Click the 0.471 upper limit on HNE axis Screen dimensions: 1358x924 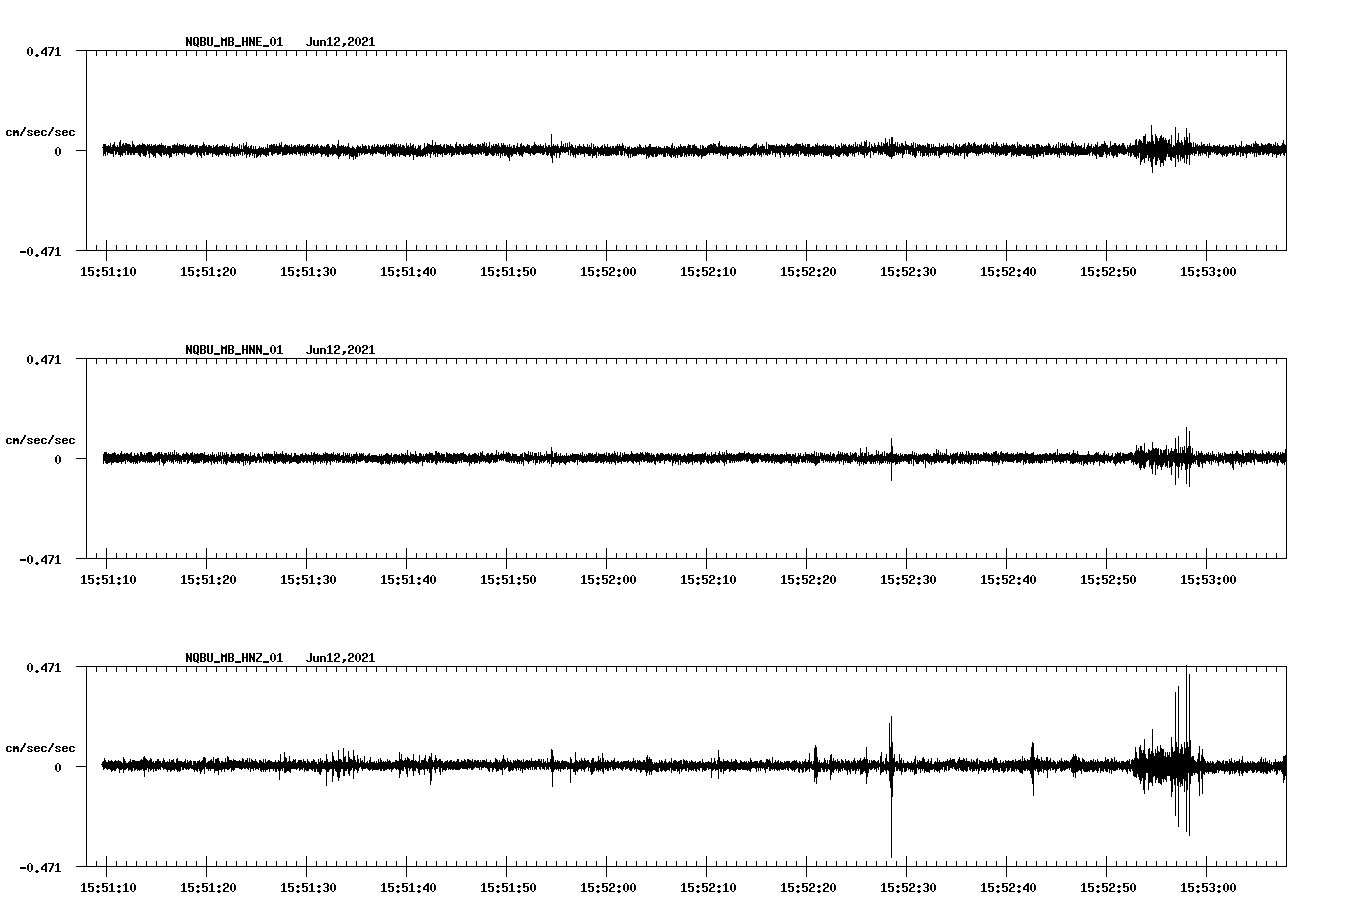click(x=43, y=51)
